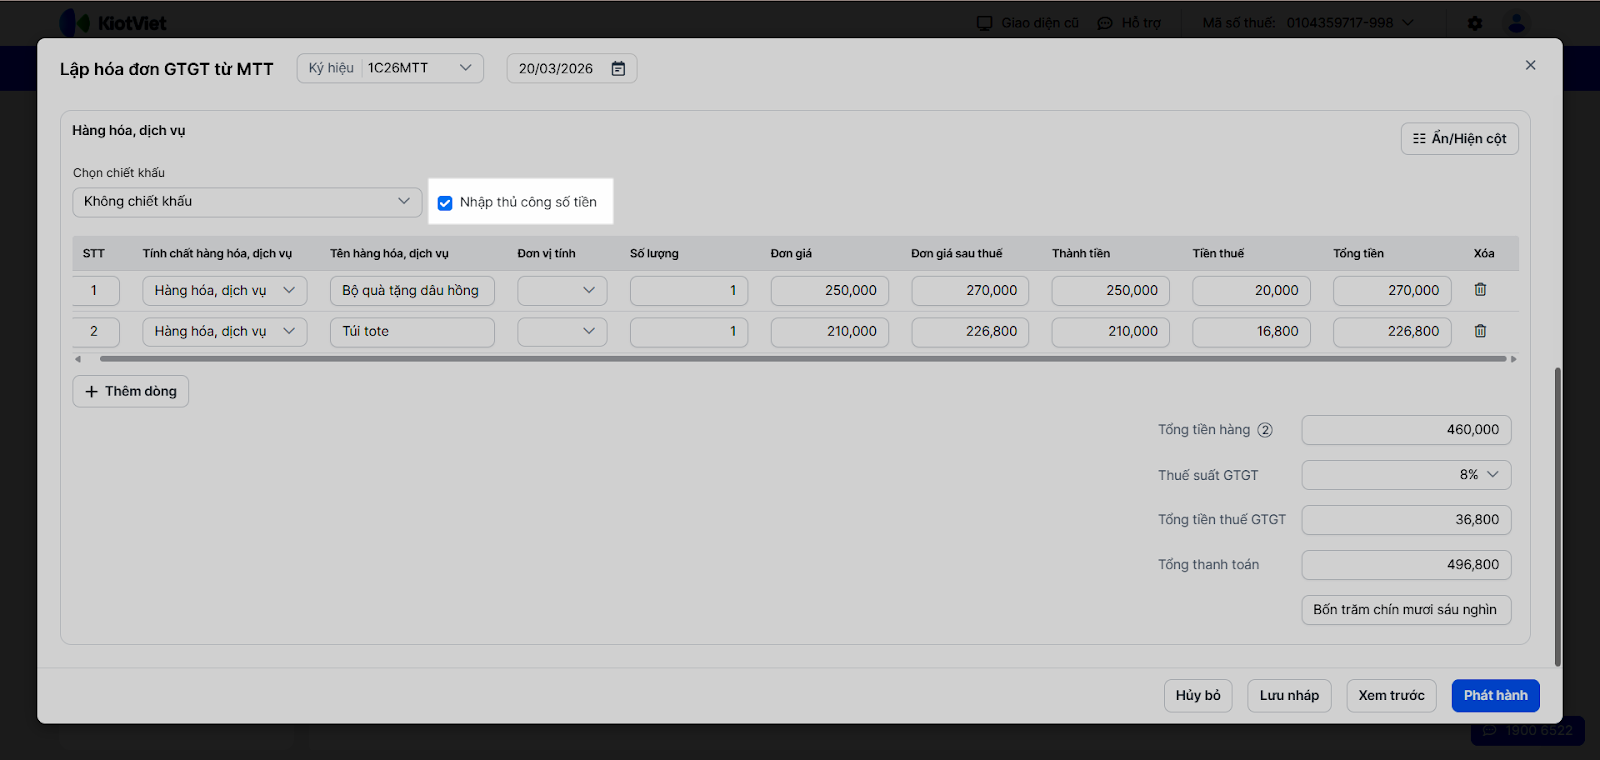Open Tính chất dropdown for row 2
Screen dimensions: 1600x760
[225, 332]
